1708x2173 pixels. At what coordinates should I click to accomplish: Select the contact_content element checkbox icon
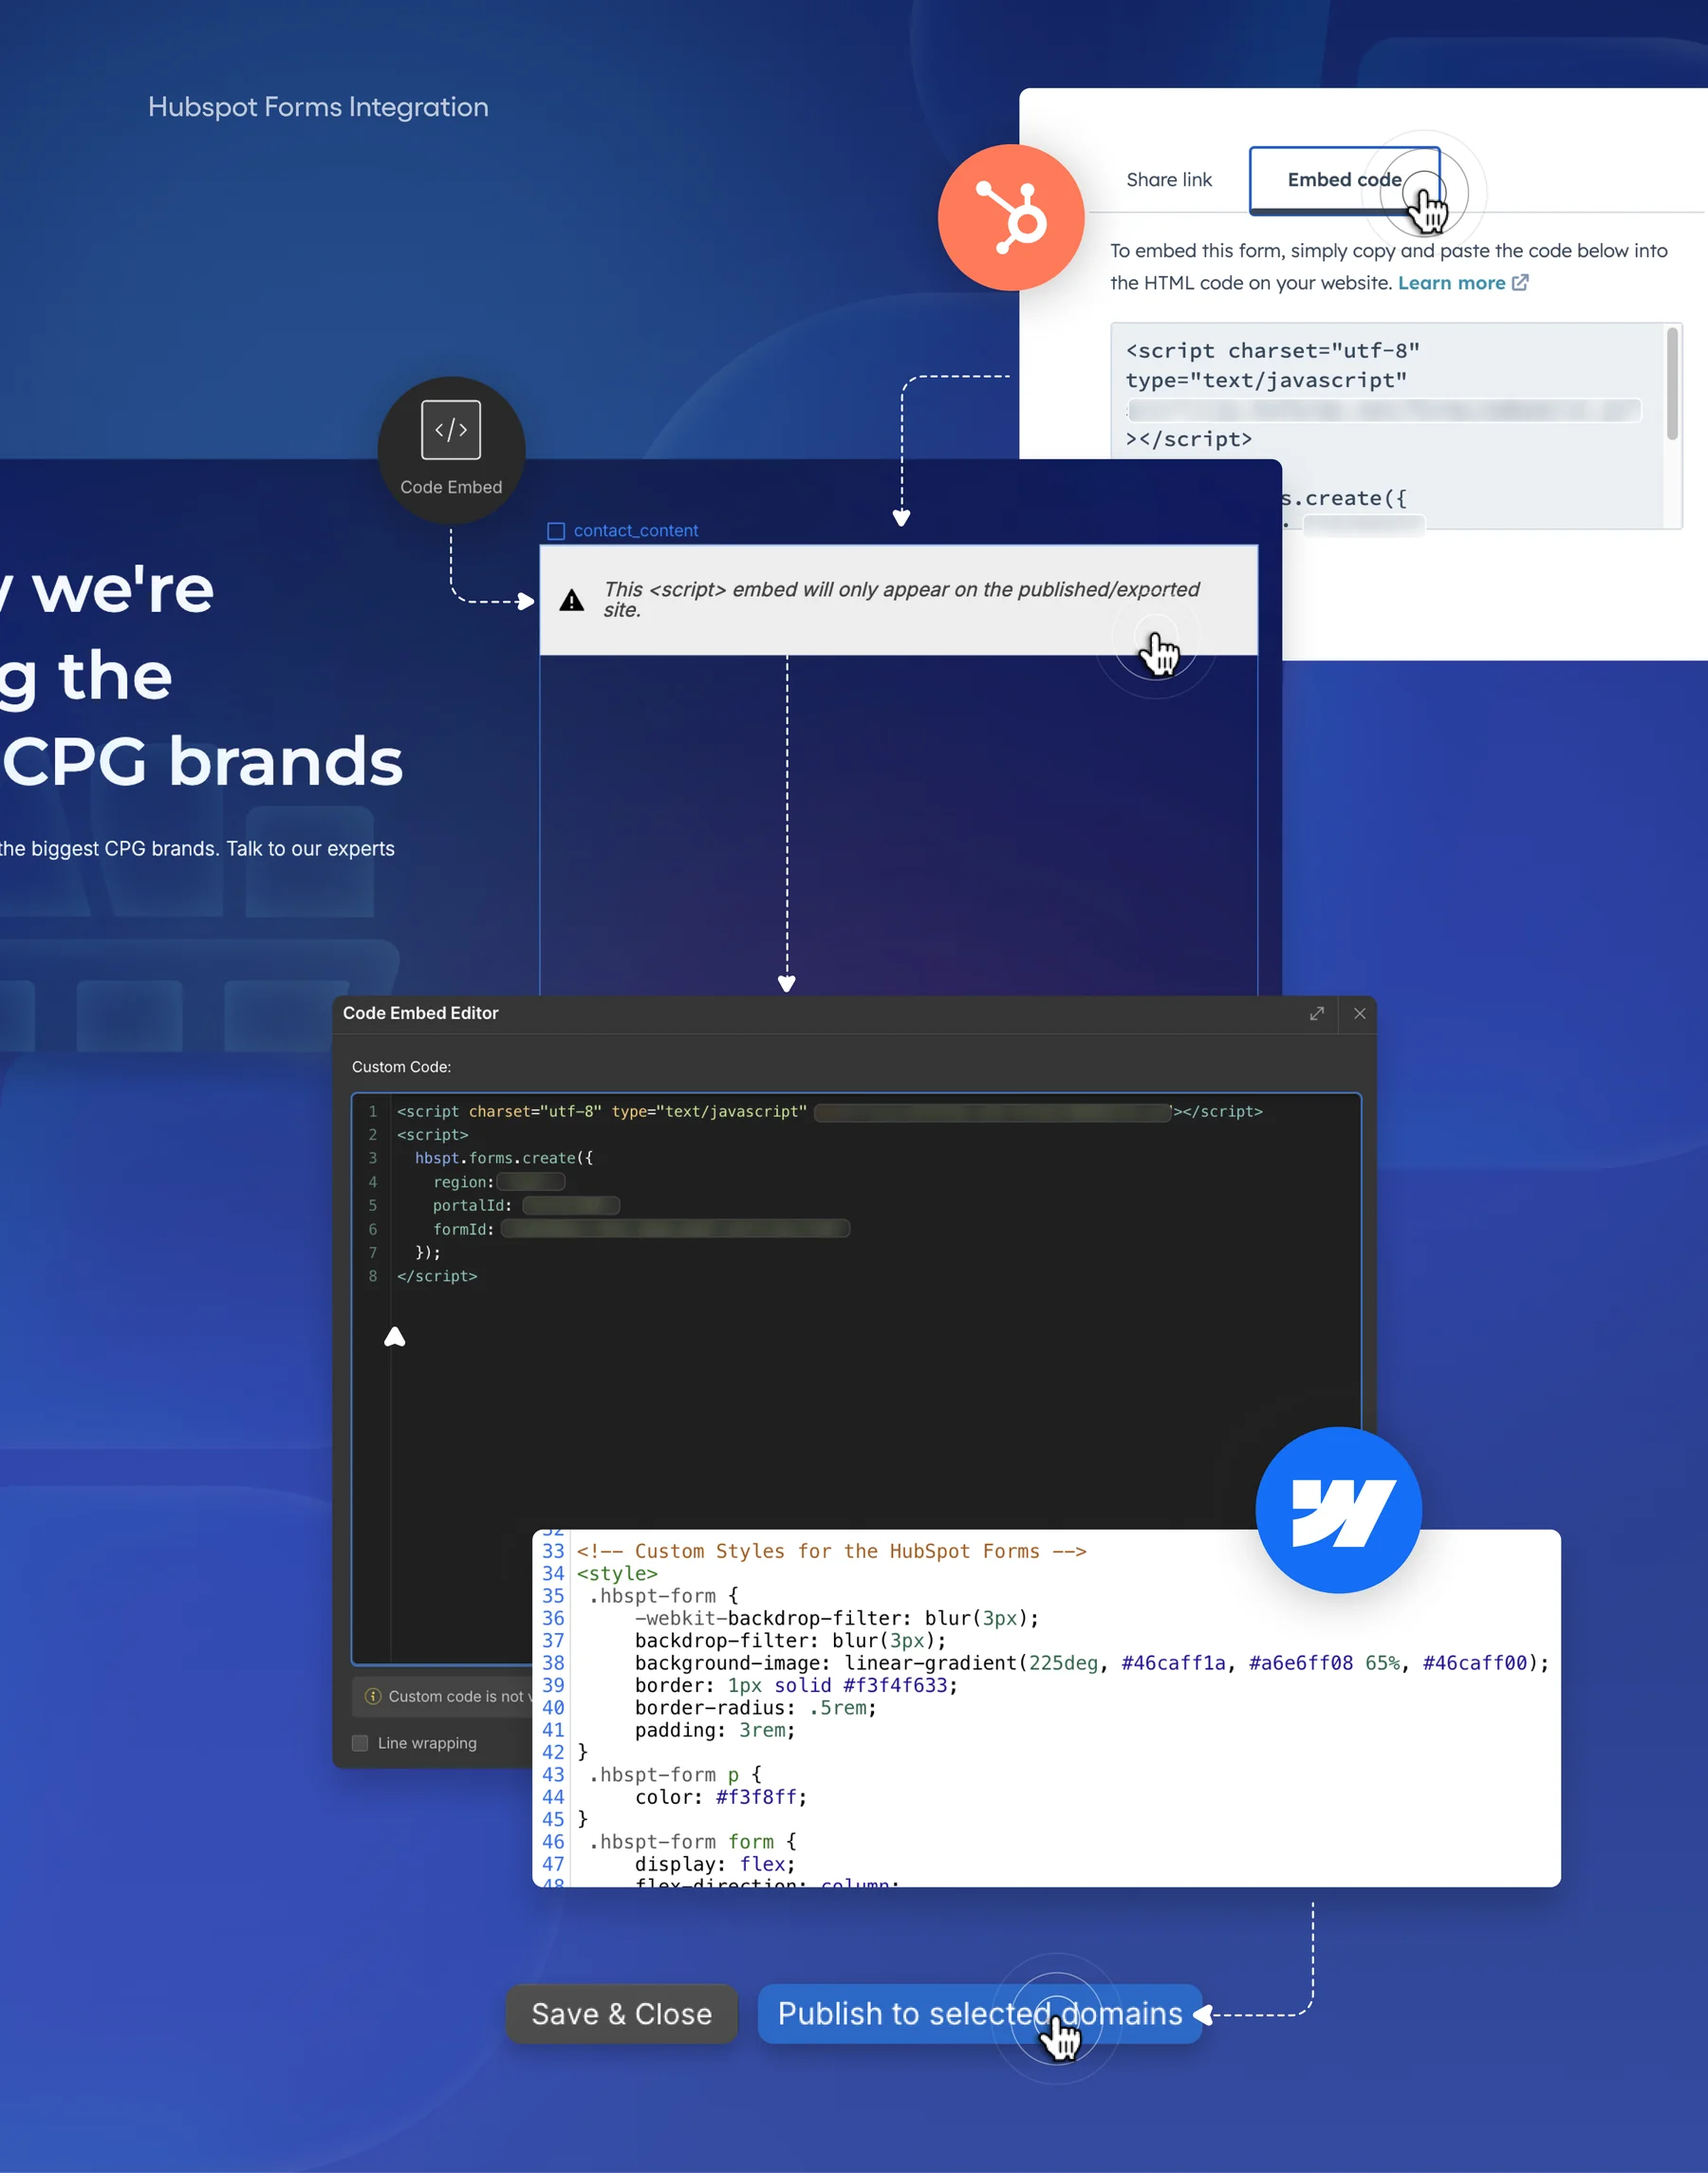tap(556, 531)
